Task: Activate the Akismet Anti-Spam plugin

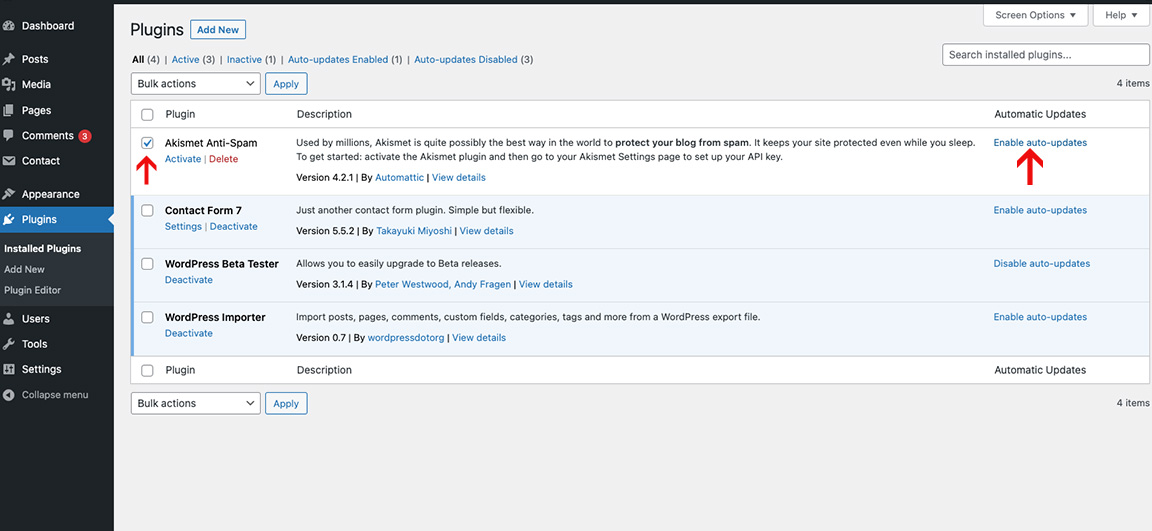Action: click(183, 159)
